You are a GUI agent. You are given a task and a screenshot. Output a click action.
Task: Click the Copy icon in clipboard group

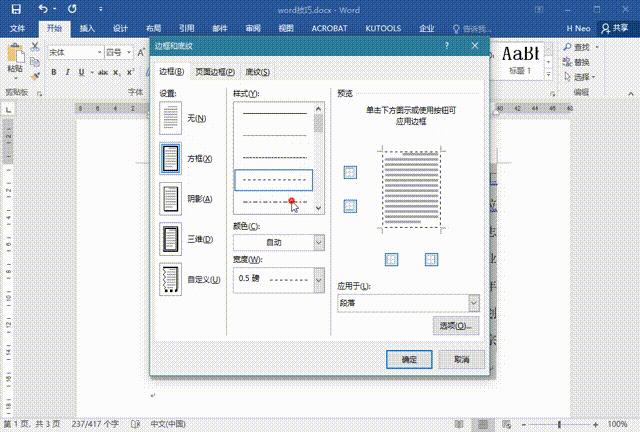pos(35,61)
